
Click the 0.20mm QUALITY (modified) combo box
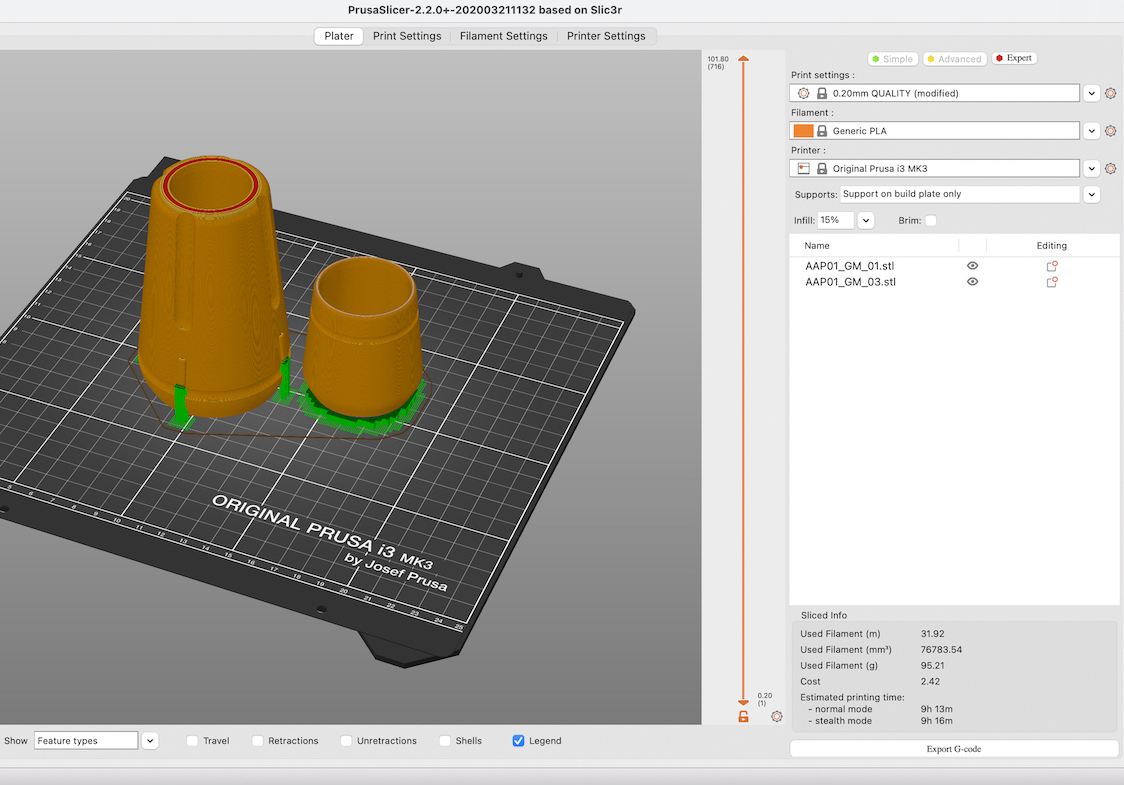[x=934, y=93]
